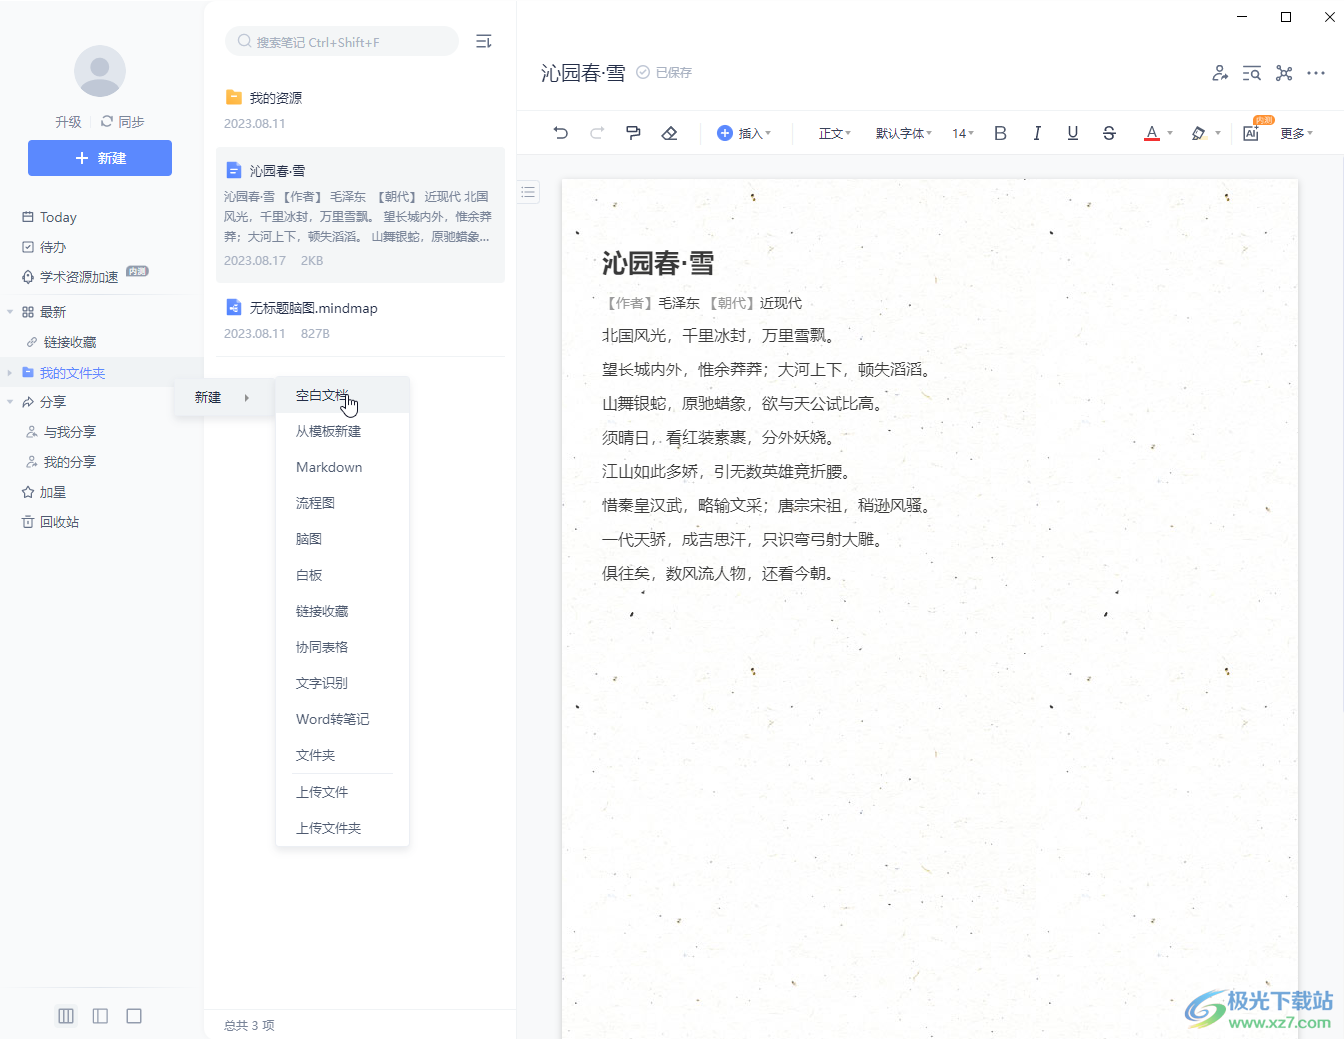This screenshot has height=1039, width=1344.
Task: Expand 我的文件夹 tree arrow
Action: (x=10, y=373)
